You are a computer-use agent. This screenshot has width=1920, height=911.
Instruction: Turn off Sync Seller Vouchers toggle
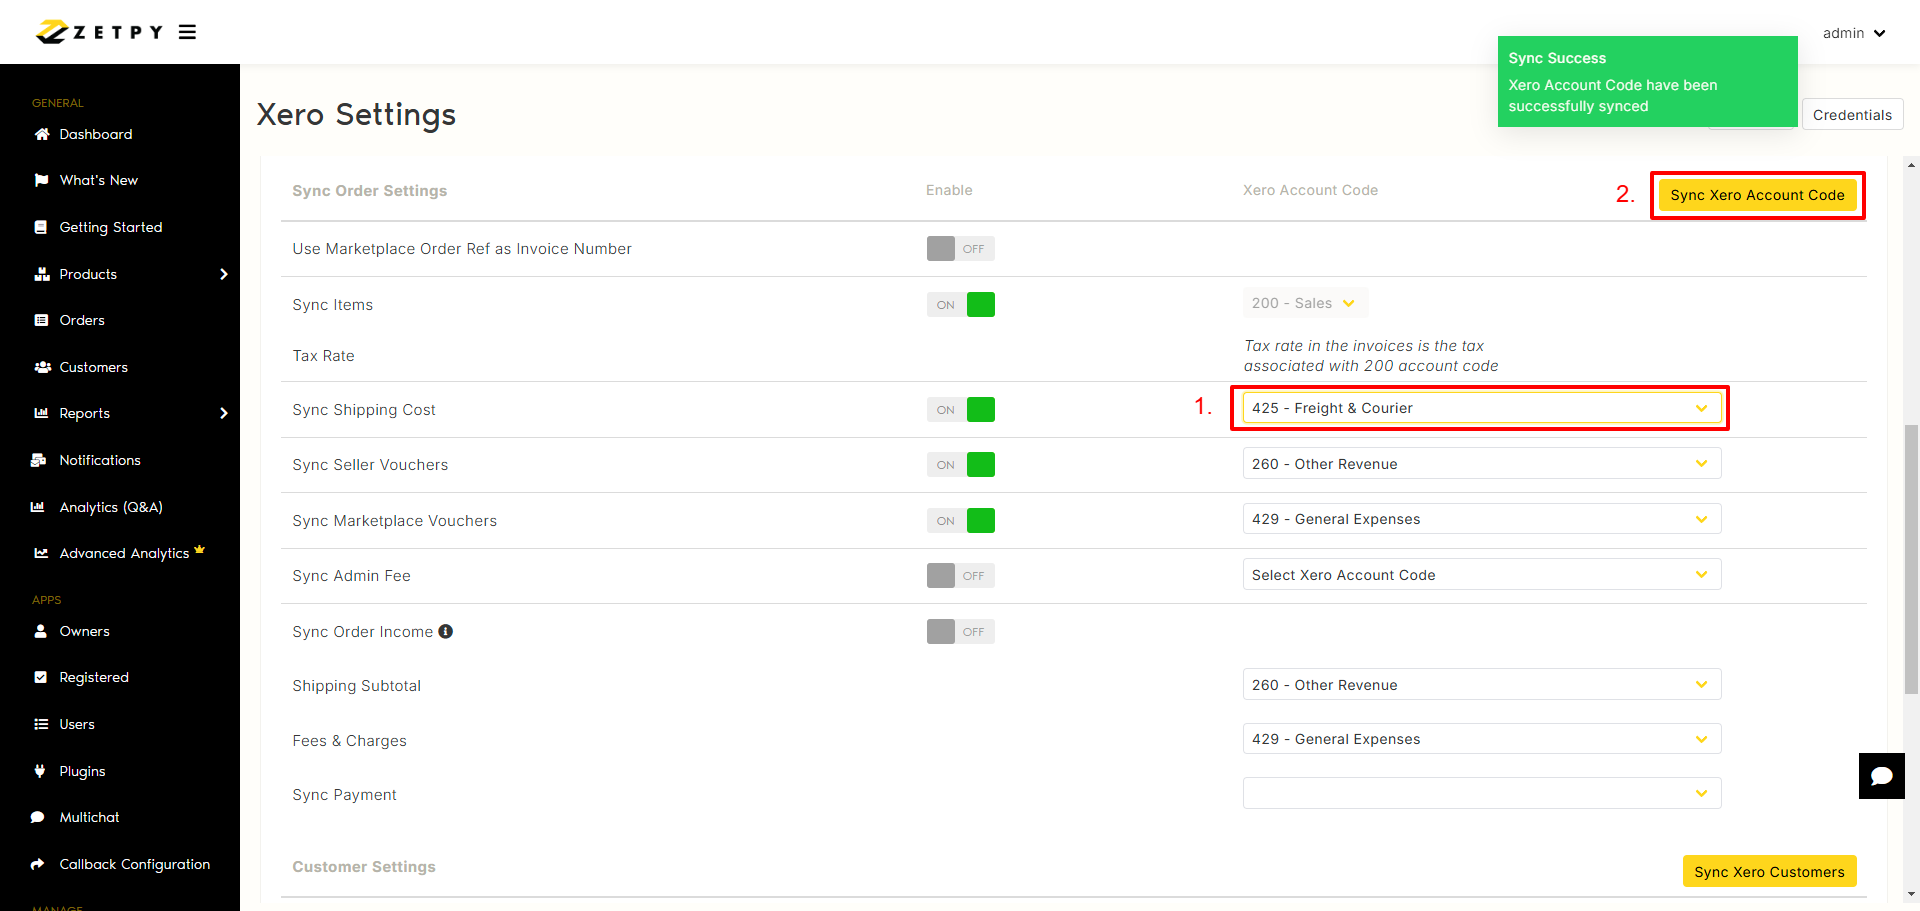[961, 465]
